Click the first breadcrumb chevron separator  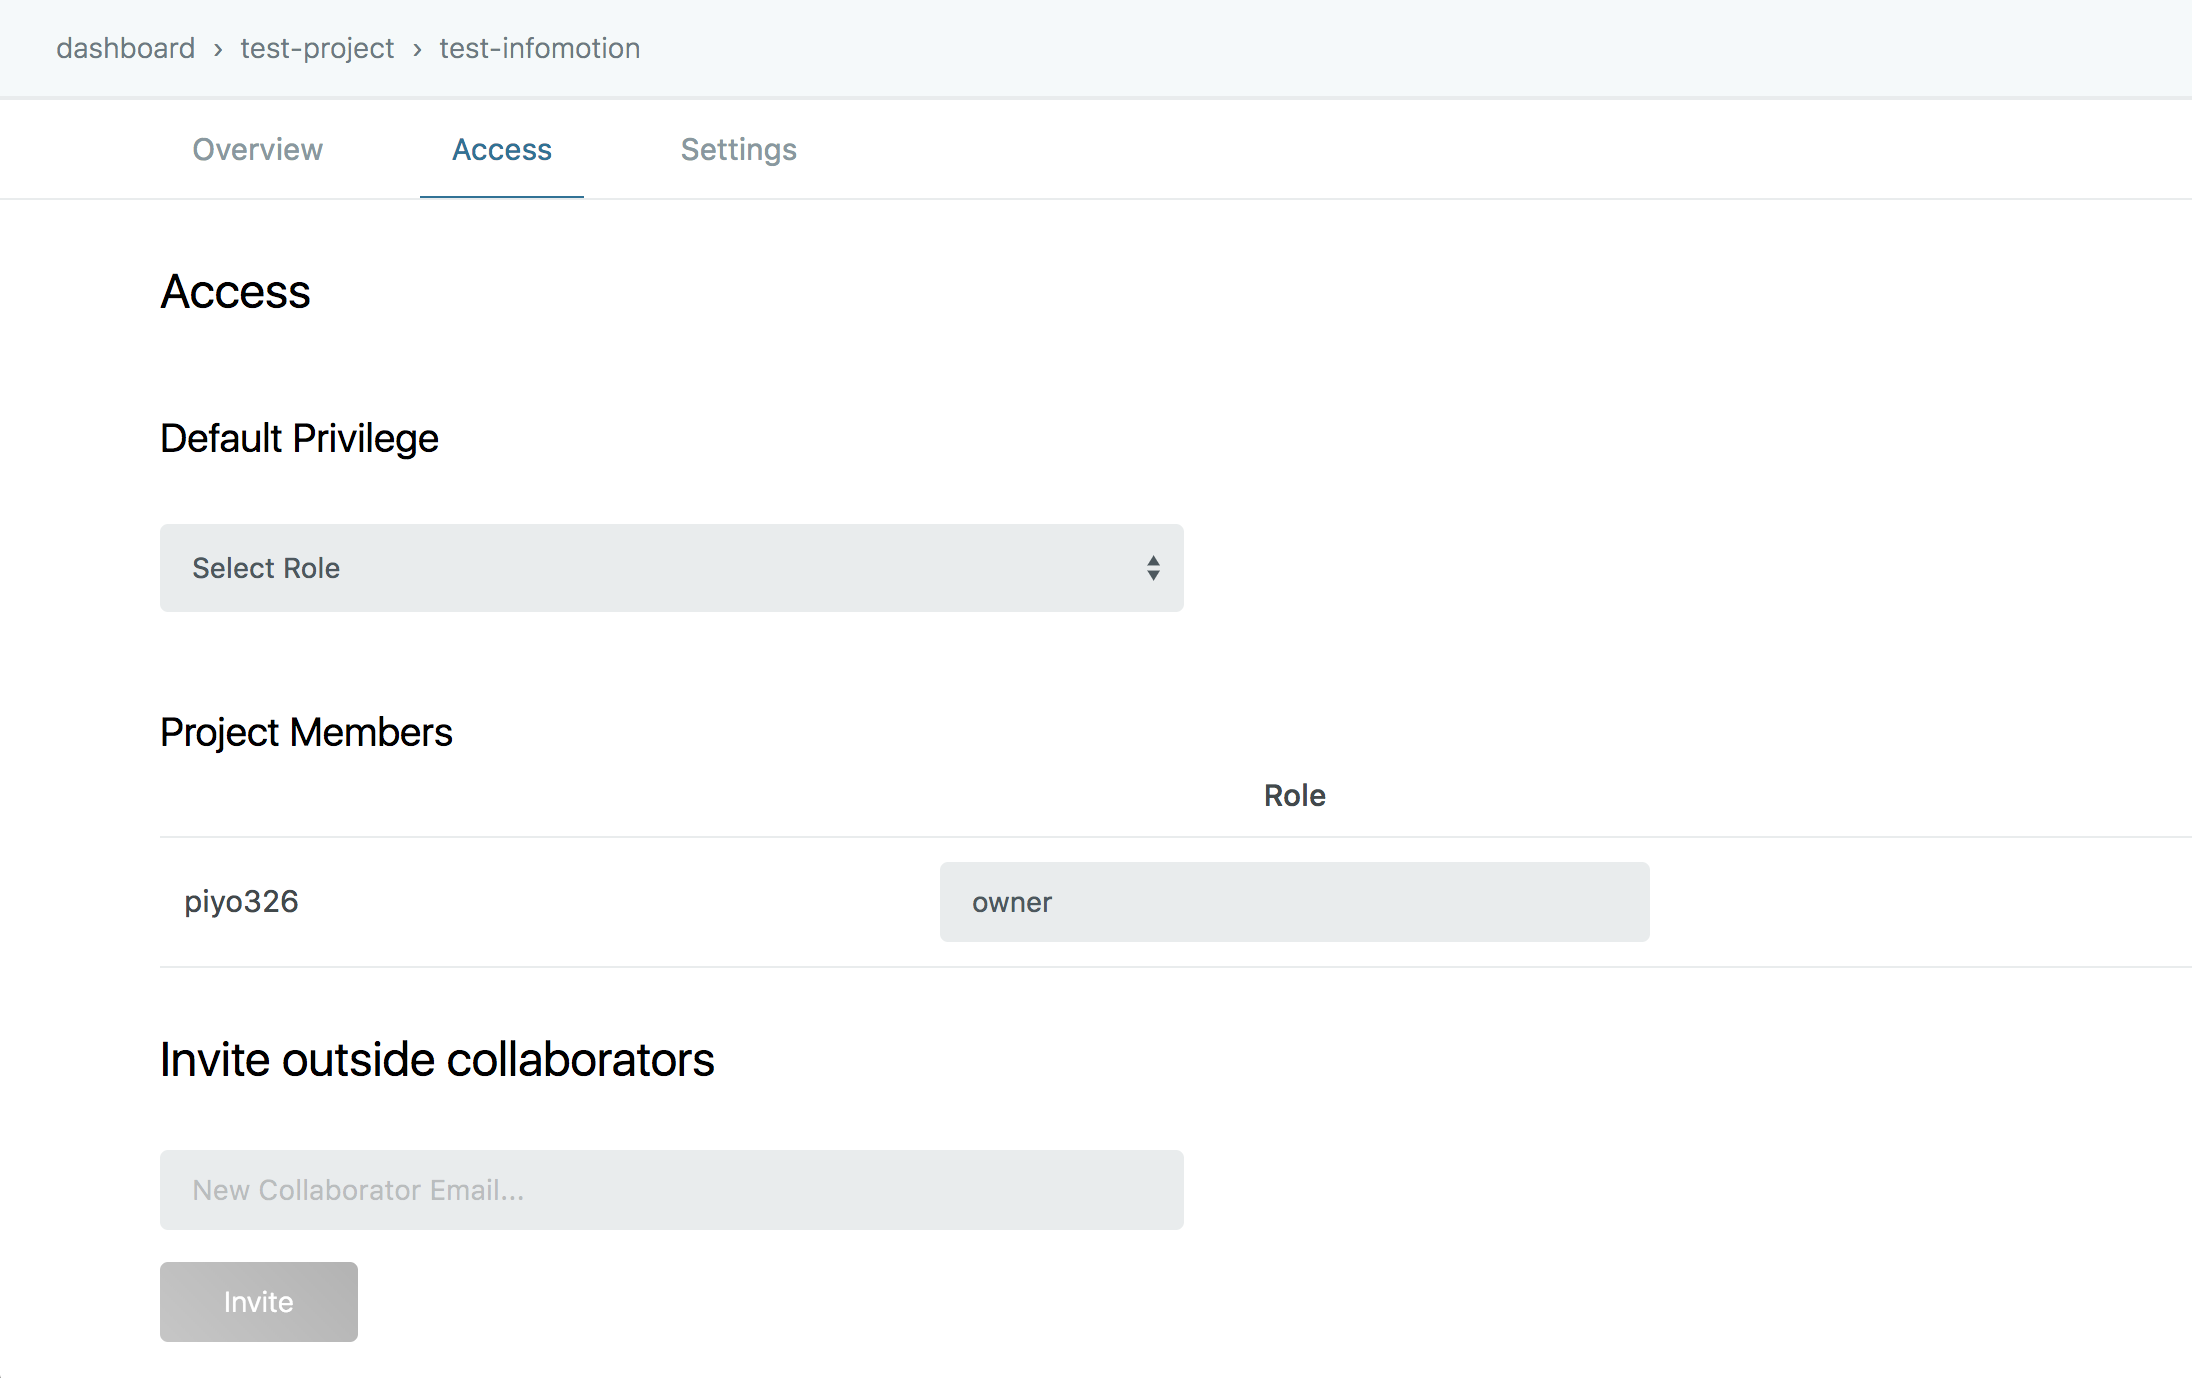point(218,49)
